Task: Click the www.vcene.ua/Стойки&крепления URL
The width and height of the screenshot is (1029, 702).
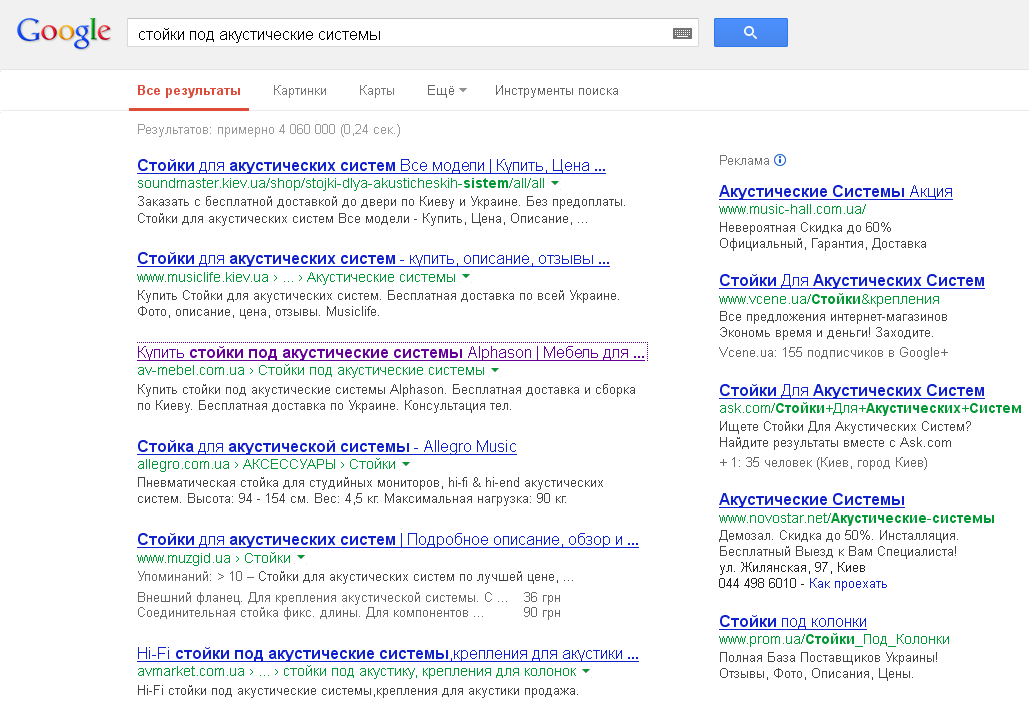Action: 829,299
